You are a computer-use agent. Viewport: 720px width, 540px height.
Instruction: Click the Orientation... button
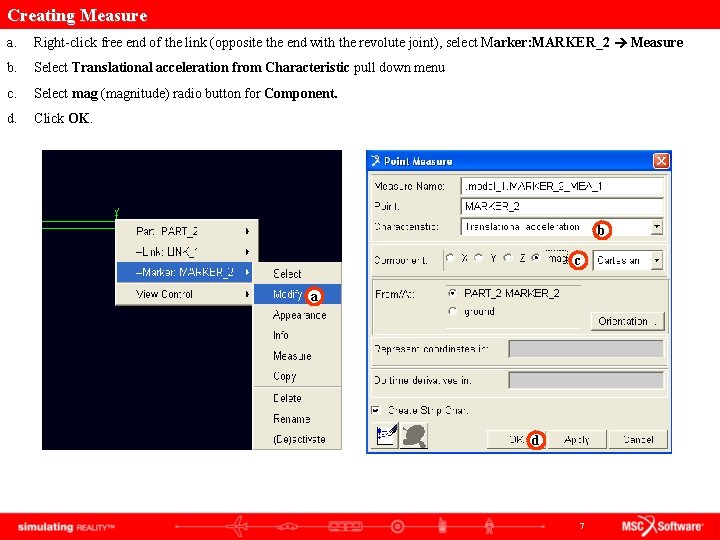tap(627, 321)
